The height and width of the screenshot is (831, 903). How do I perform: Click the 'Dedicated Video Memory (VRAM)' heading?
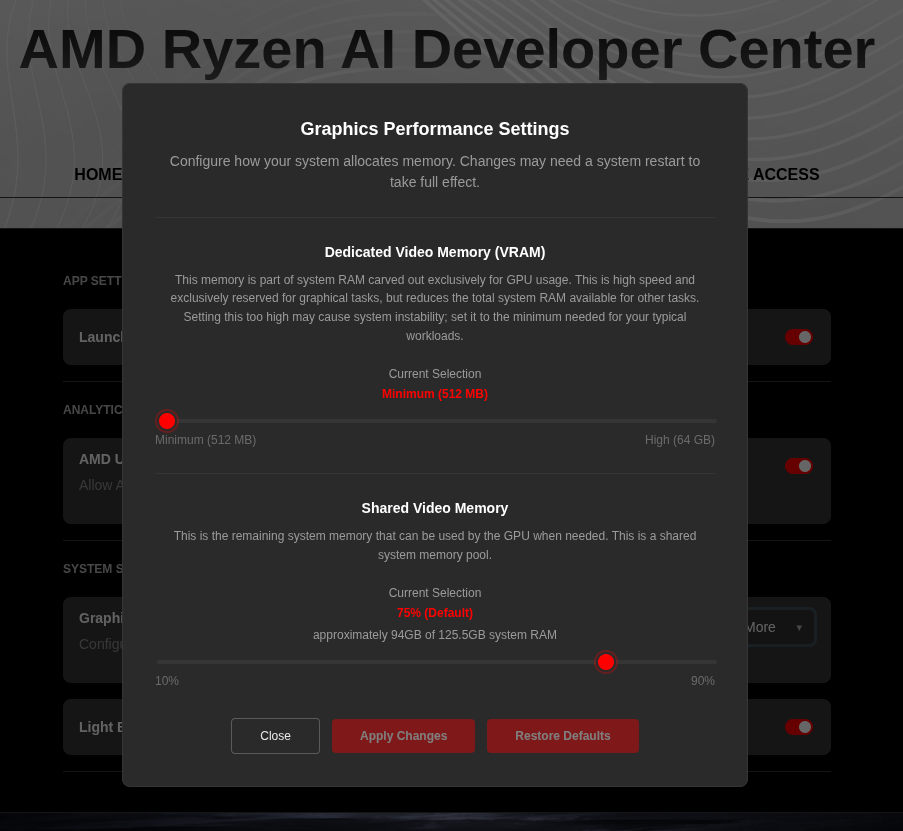(435, 252)
